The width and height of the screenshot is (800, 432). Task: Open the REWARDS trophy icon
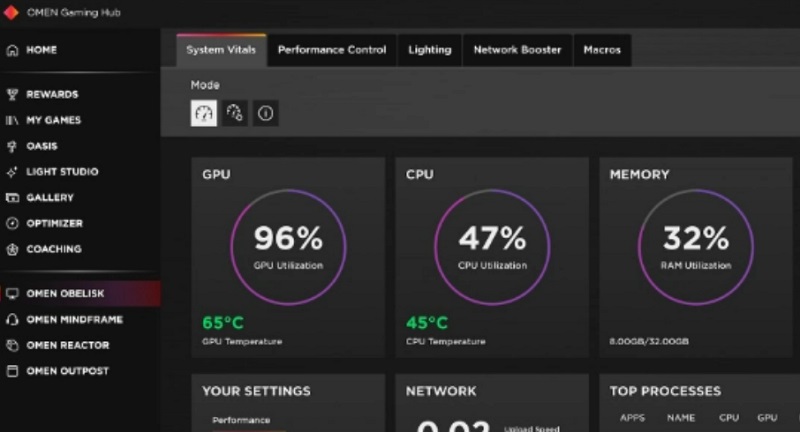click(x=12, y=94)
